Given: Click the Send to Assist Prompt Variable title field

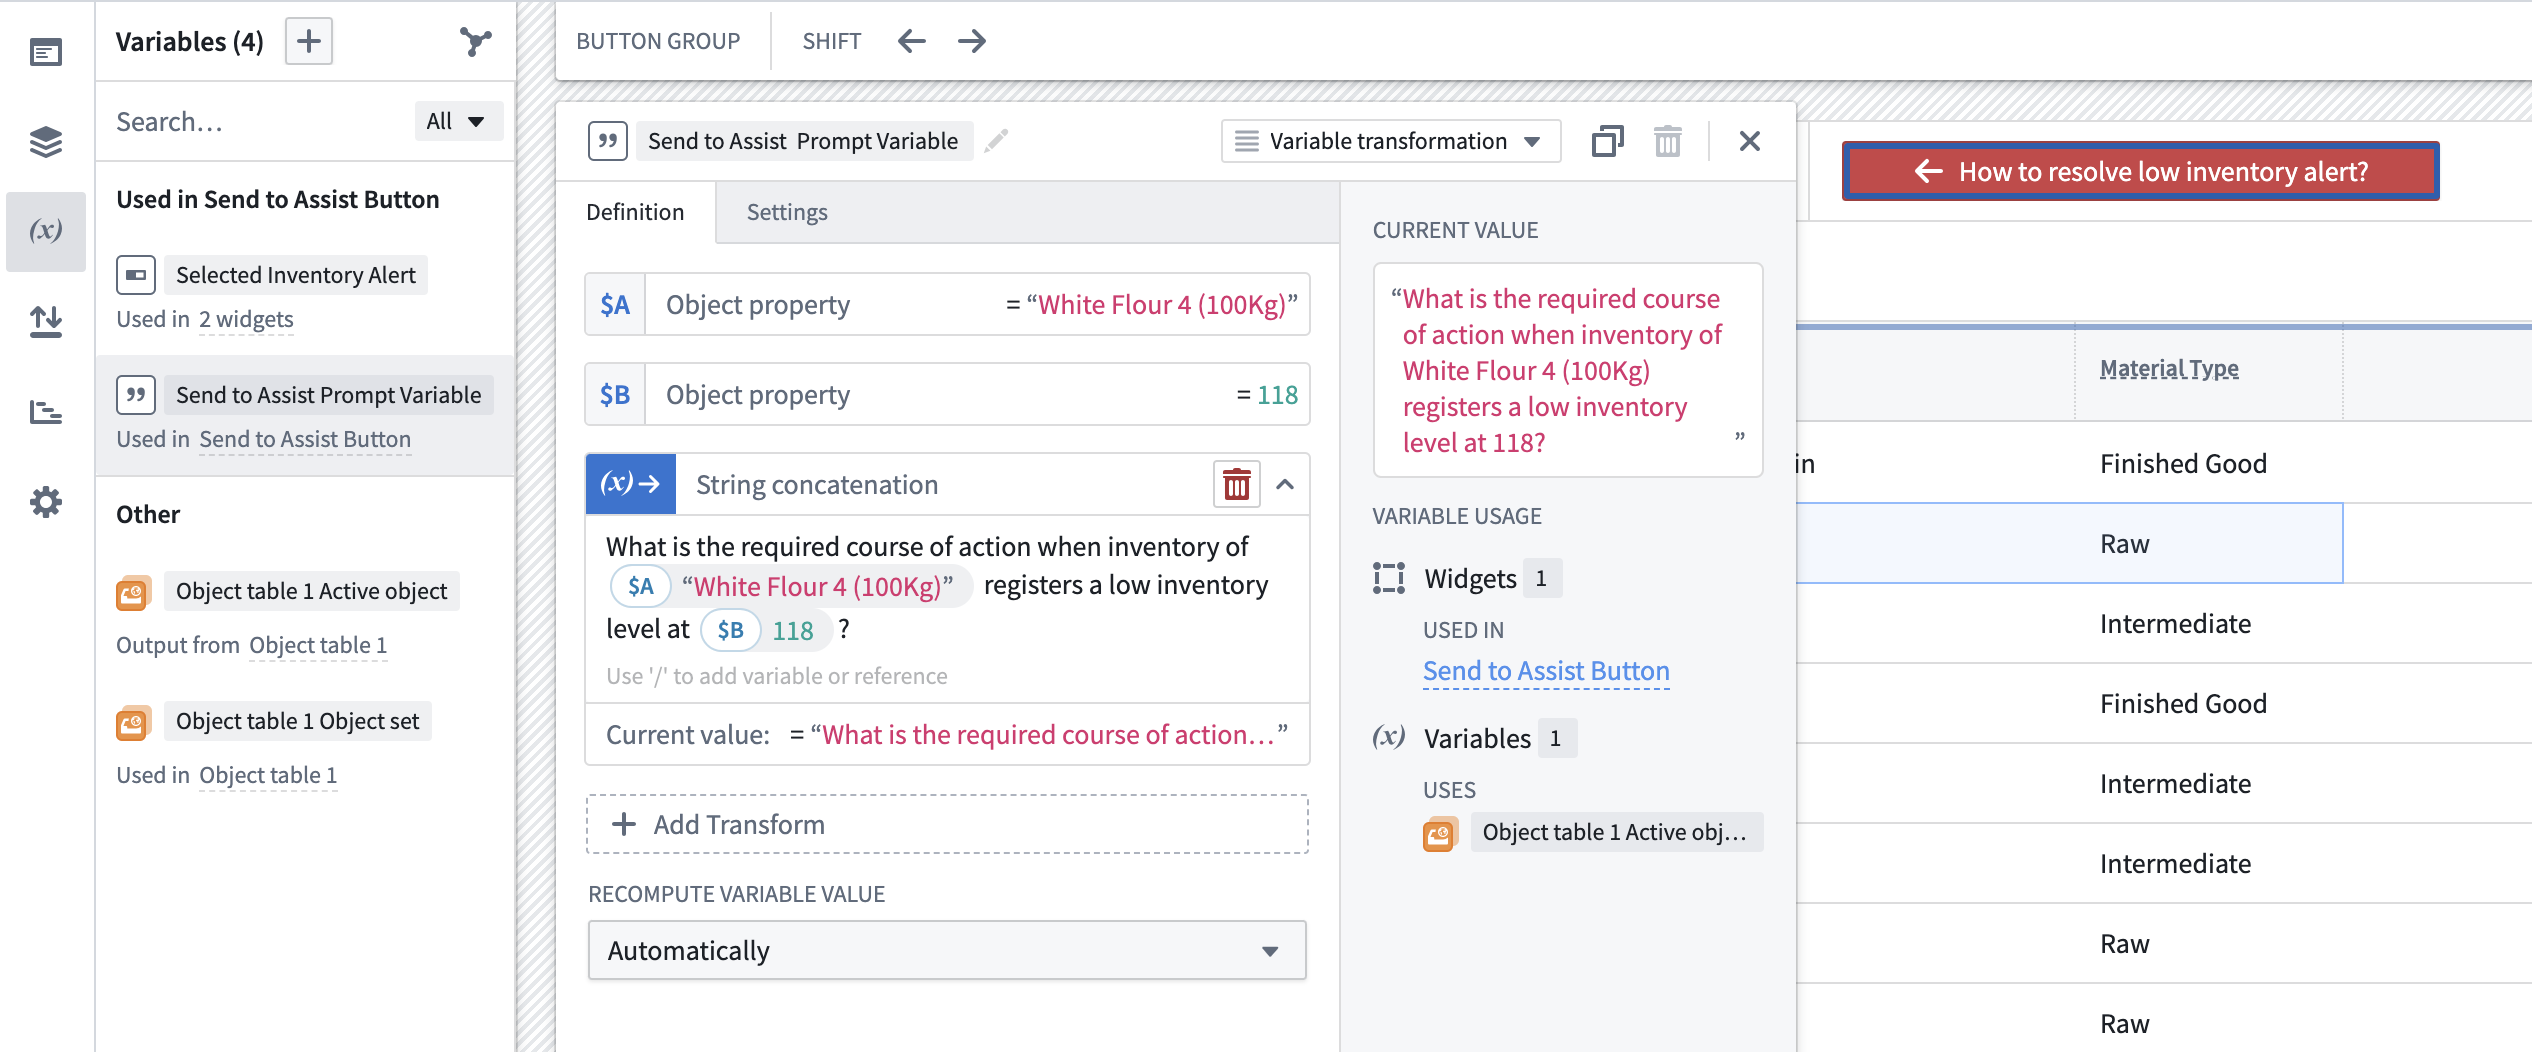Looking at the screenshot, I should pyautogui.click(x=803, y=141).
